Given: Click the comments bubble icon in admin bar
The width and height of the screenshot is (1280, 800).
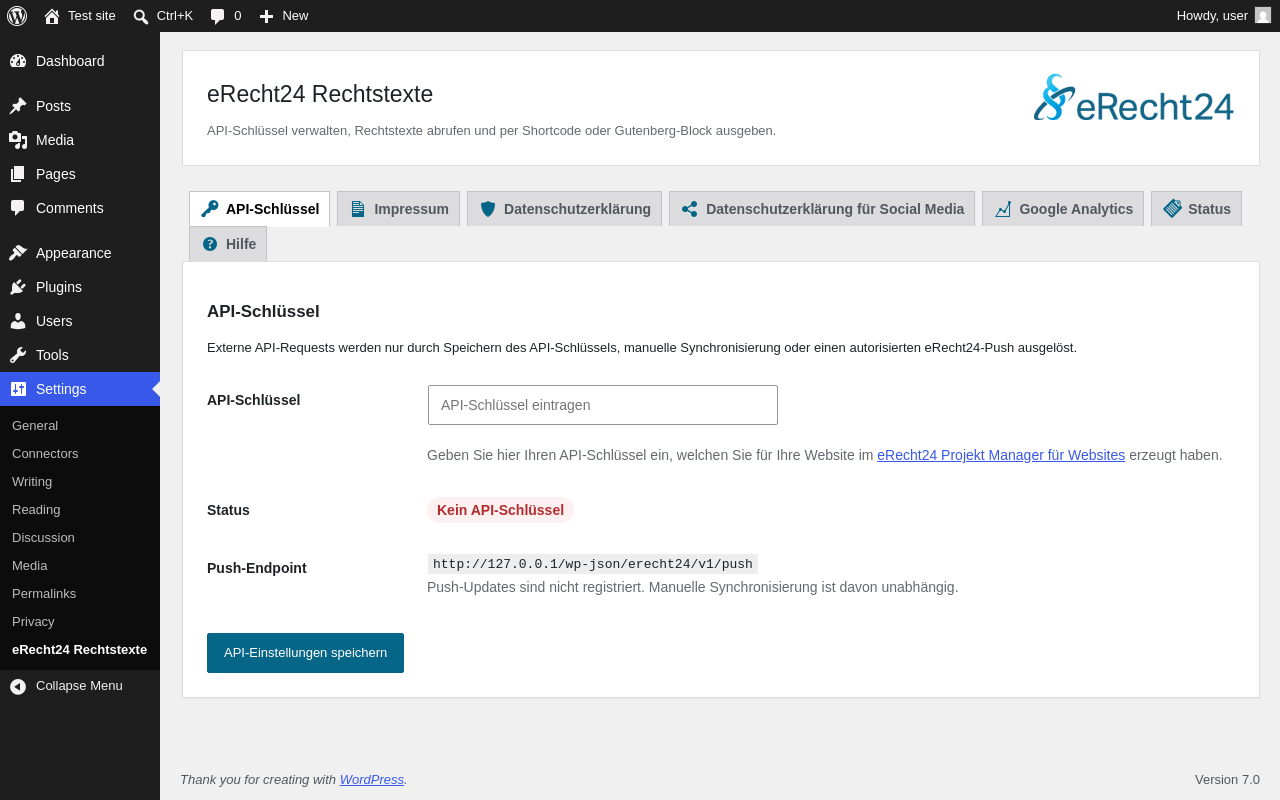Looking at the screenshot, I should coord(218,16).
